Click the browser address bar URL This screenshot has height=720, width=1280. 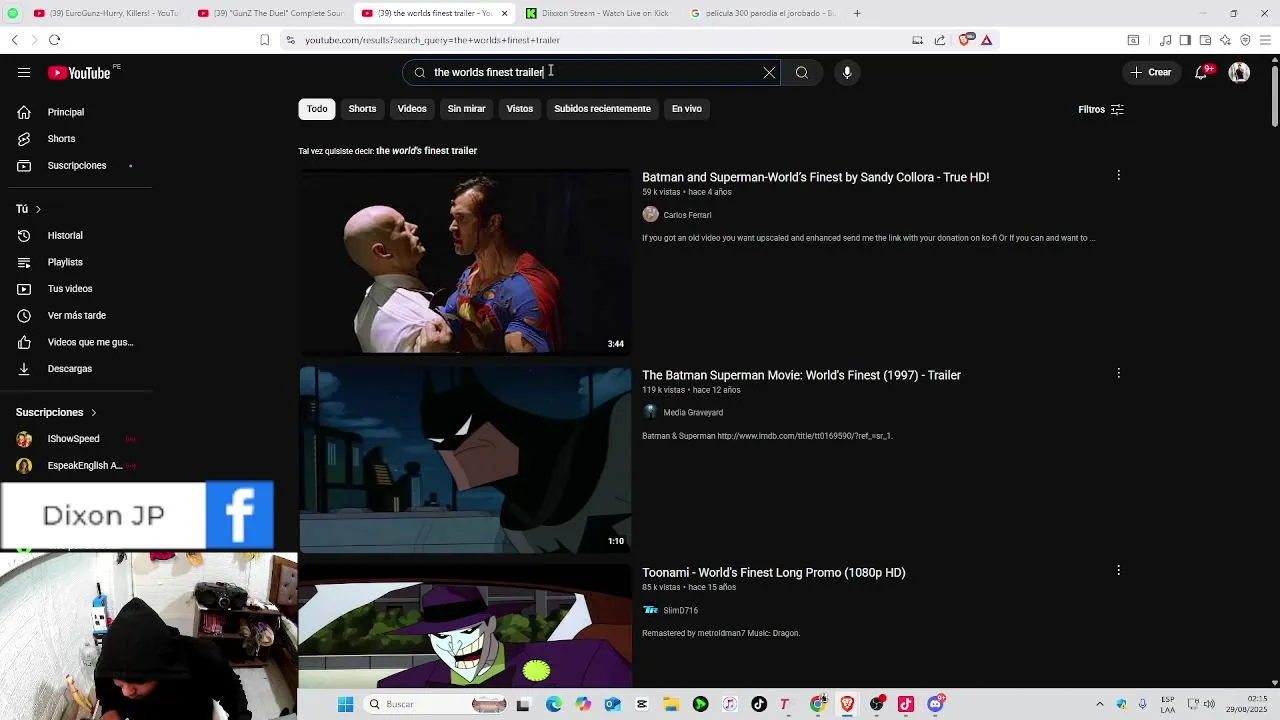(432, 40)
